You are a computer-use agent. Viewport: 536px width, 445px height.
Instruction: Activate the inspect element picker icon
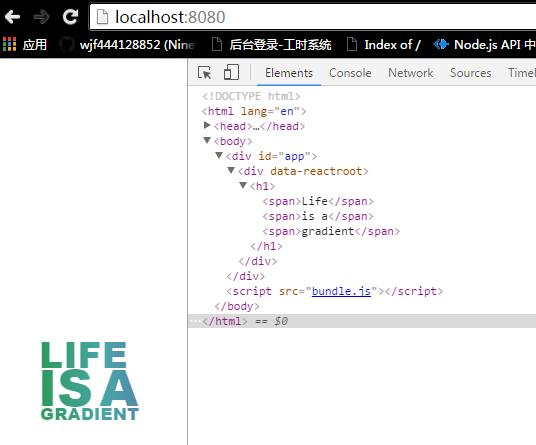(204, 73)
